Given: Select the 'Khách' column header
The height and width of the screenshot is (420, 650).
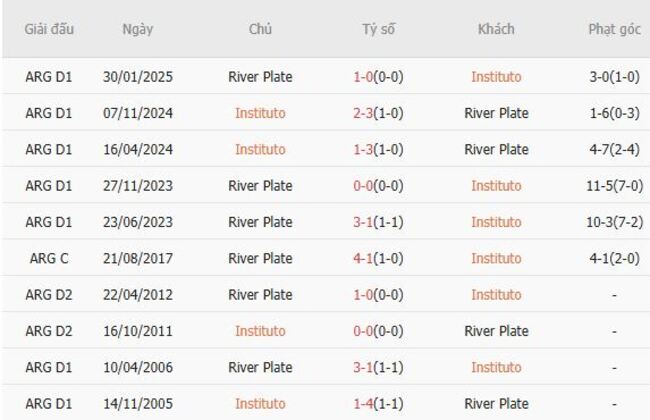Looking at the screenshot, I should point(496,29).
